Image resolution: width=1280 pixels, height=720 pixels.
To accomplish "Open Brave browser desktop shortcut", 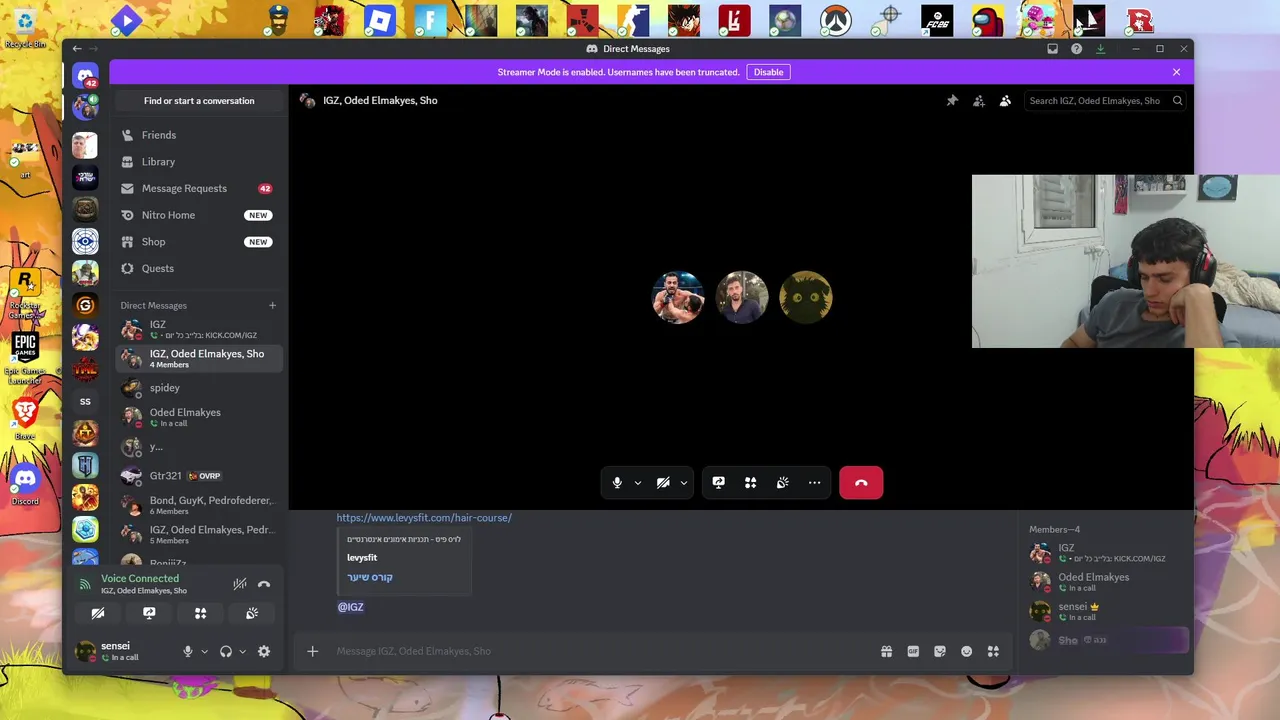I will 25,416.
